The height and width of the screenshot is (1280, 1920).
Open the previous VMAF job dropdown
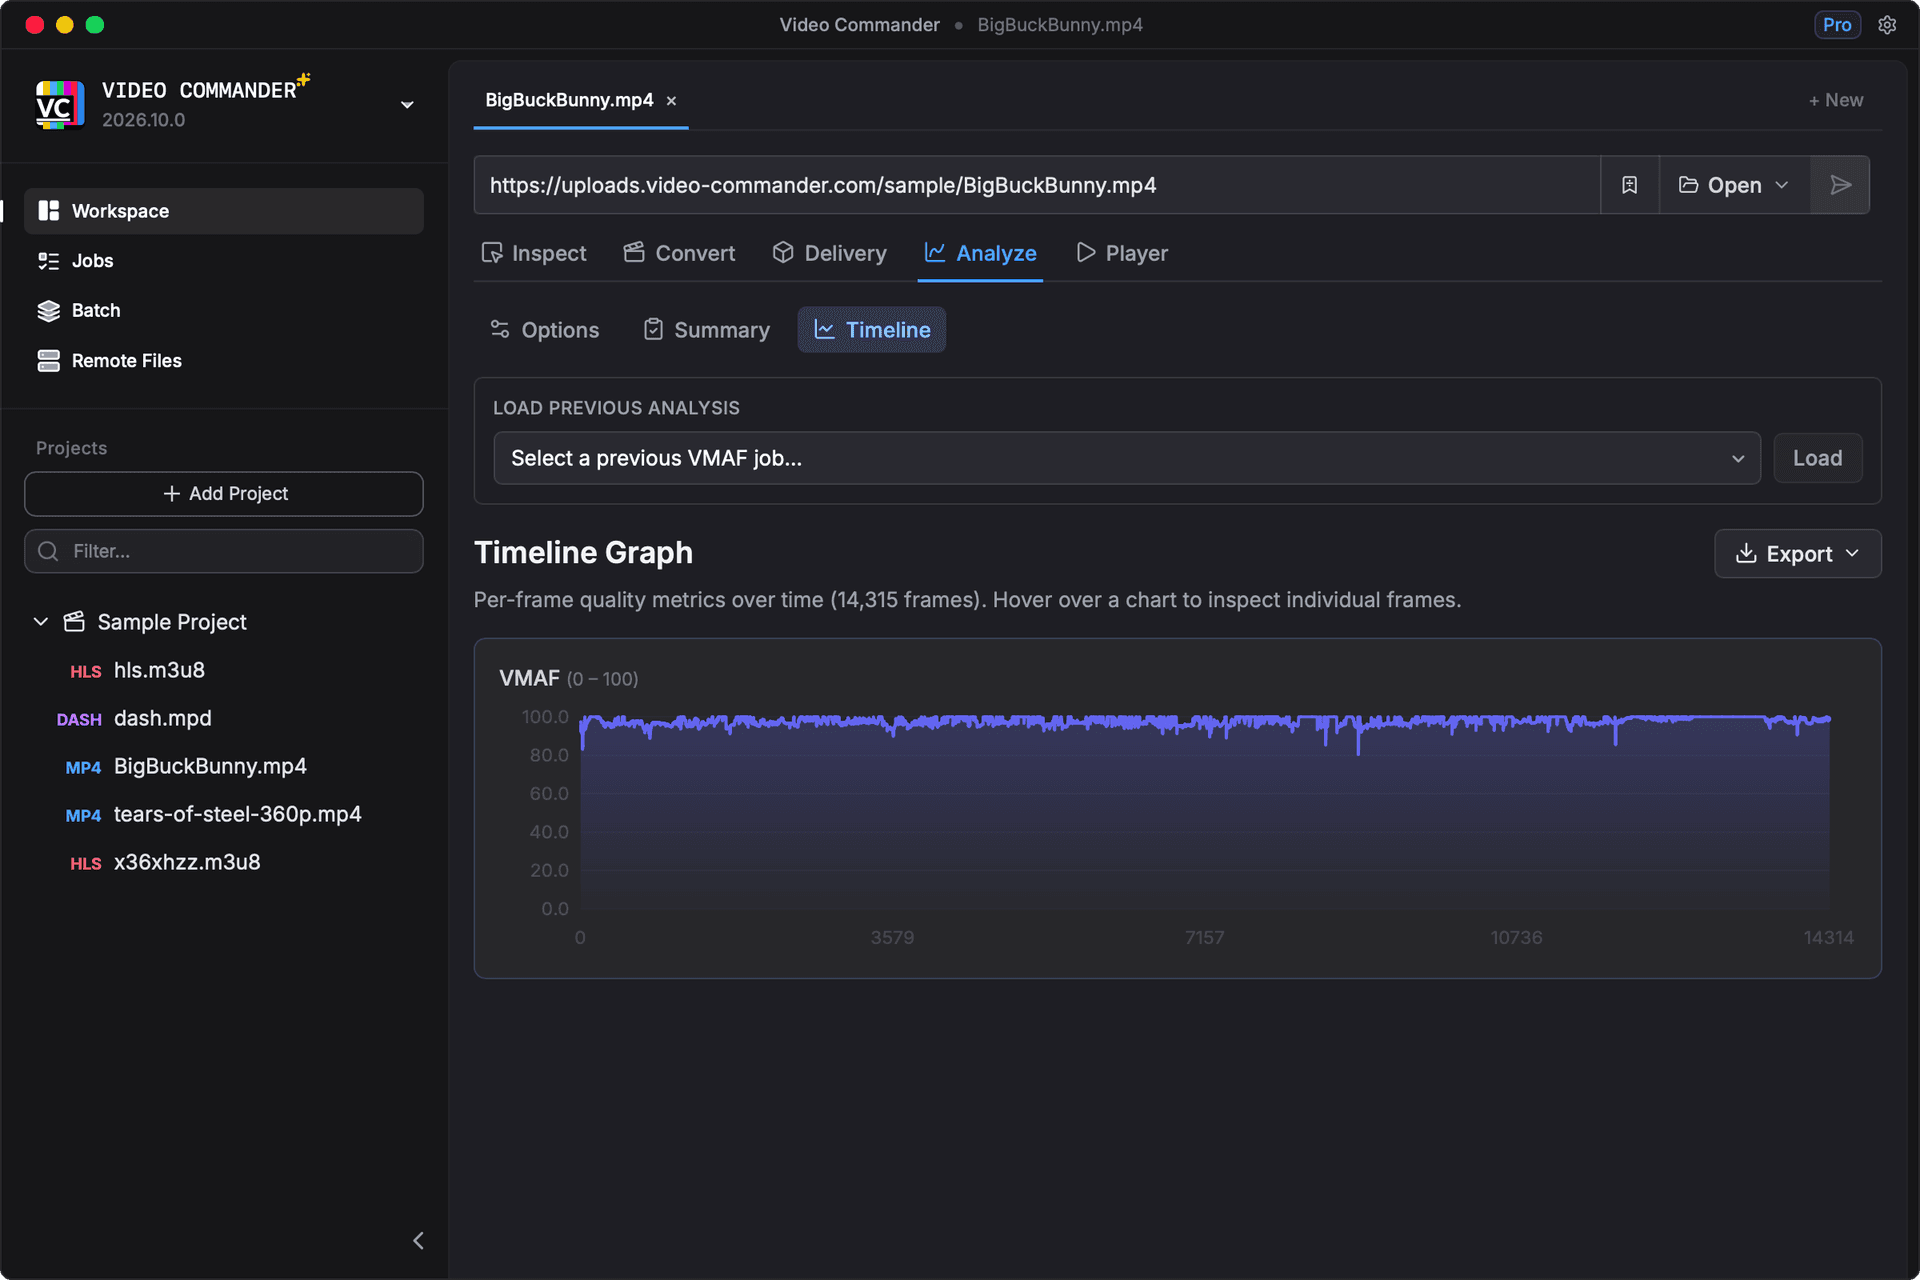coord(1127,458)
